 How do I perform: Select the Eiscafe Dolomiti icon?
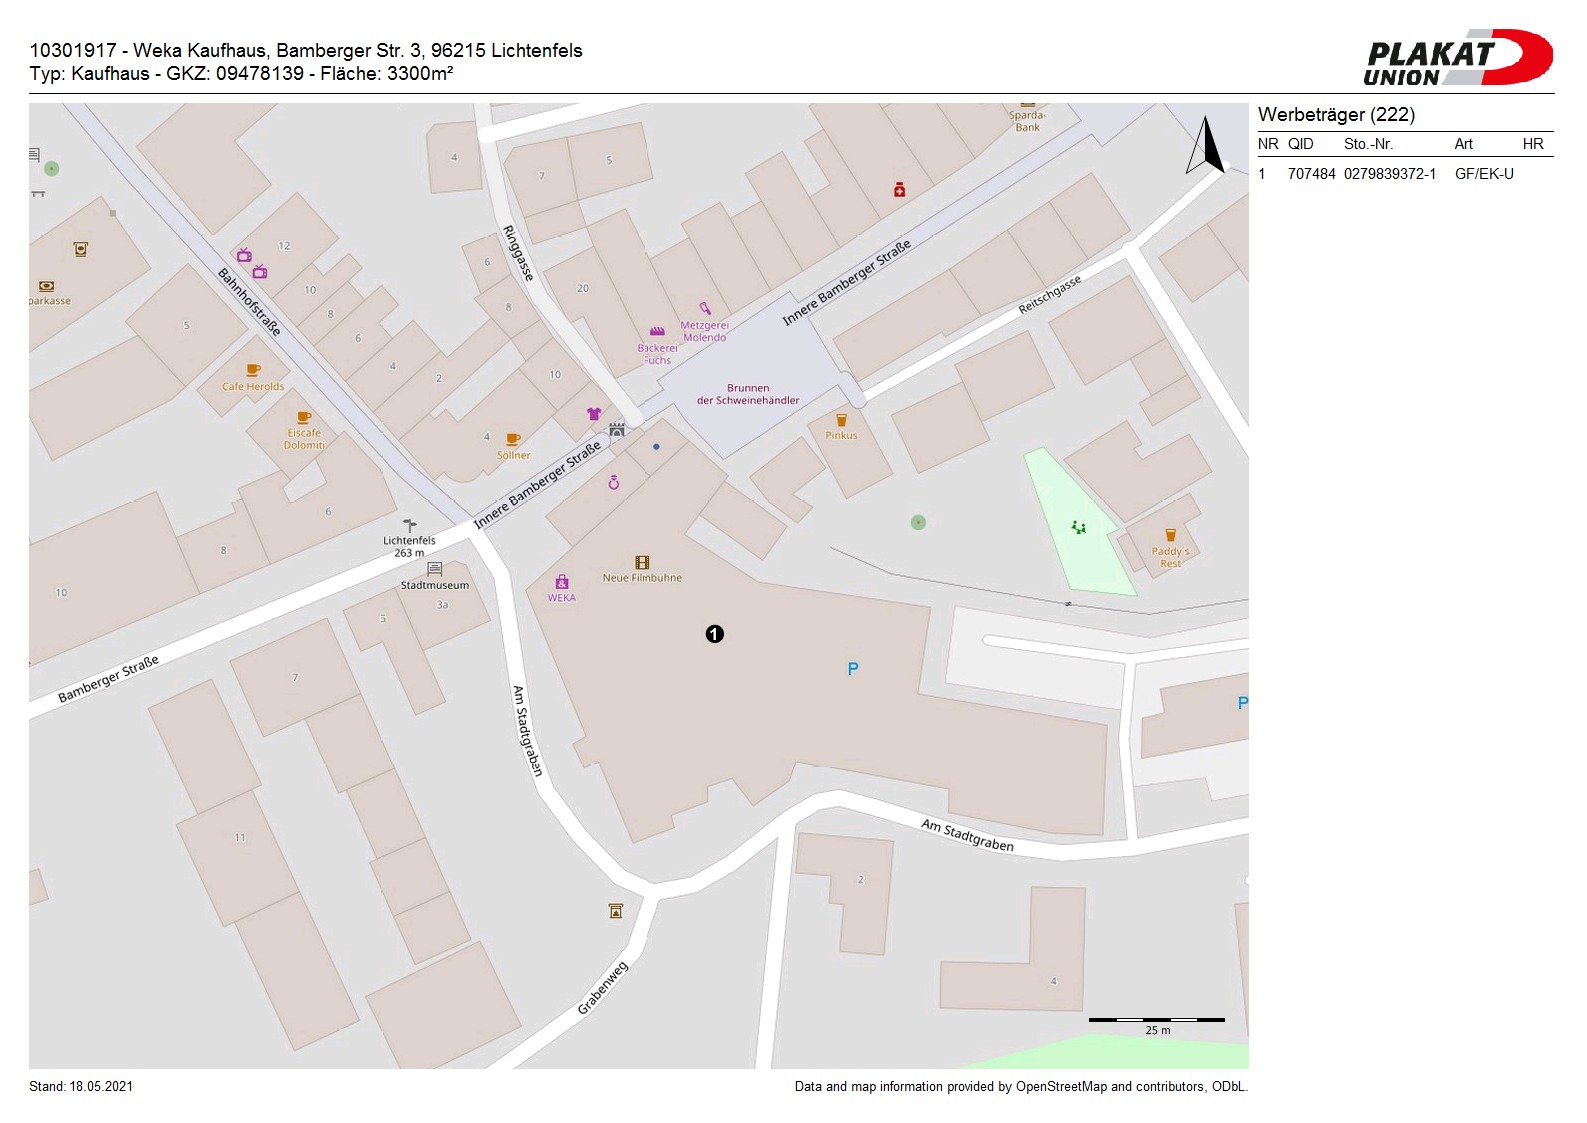point(304,418)
